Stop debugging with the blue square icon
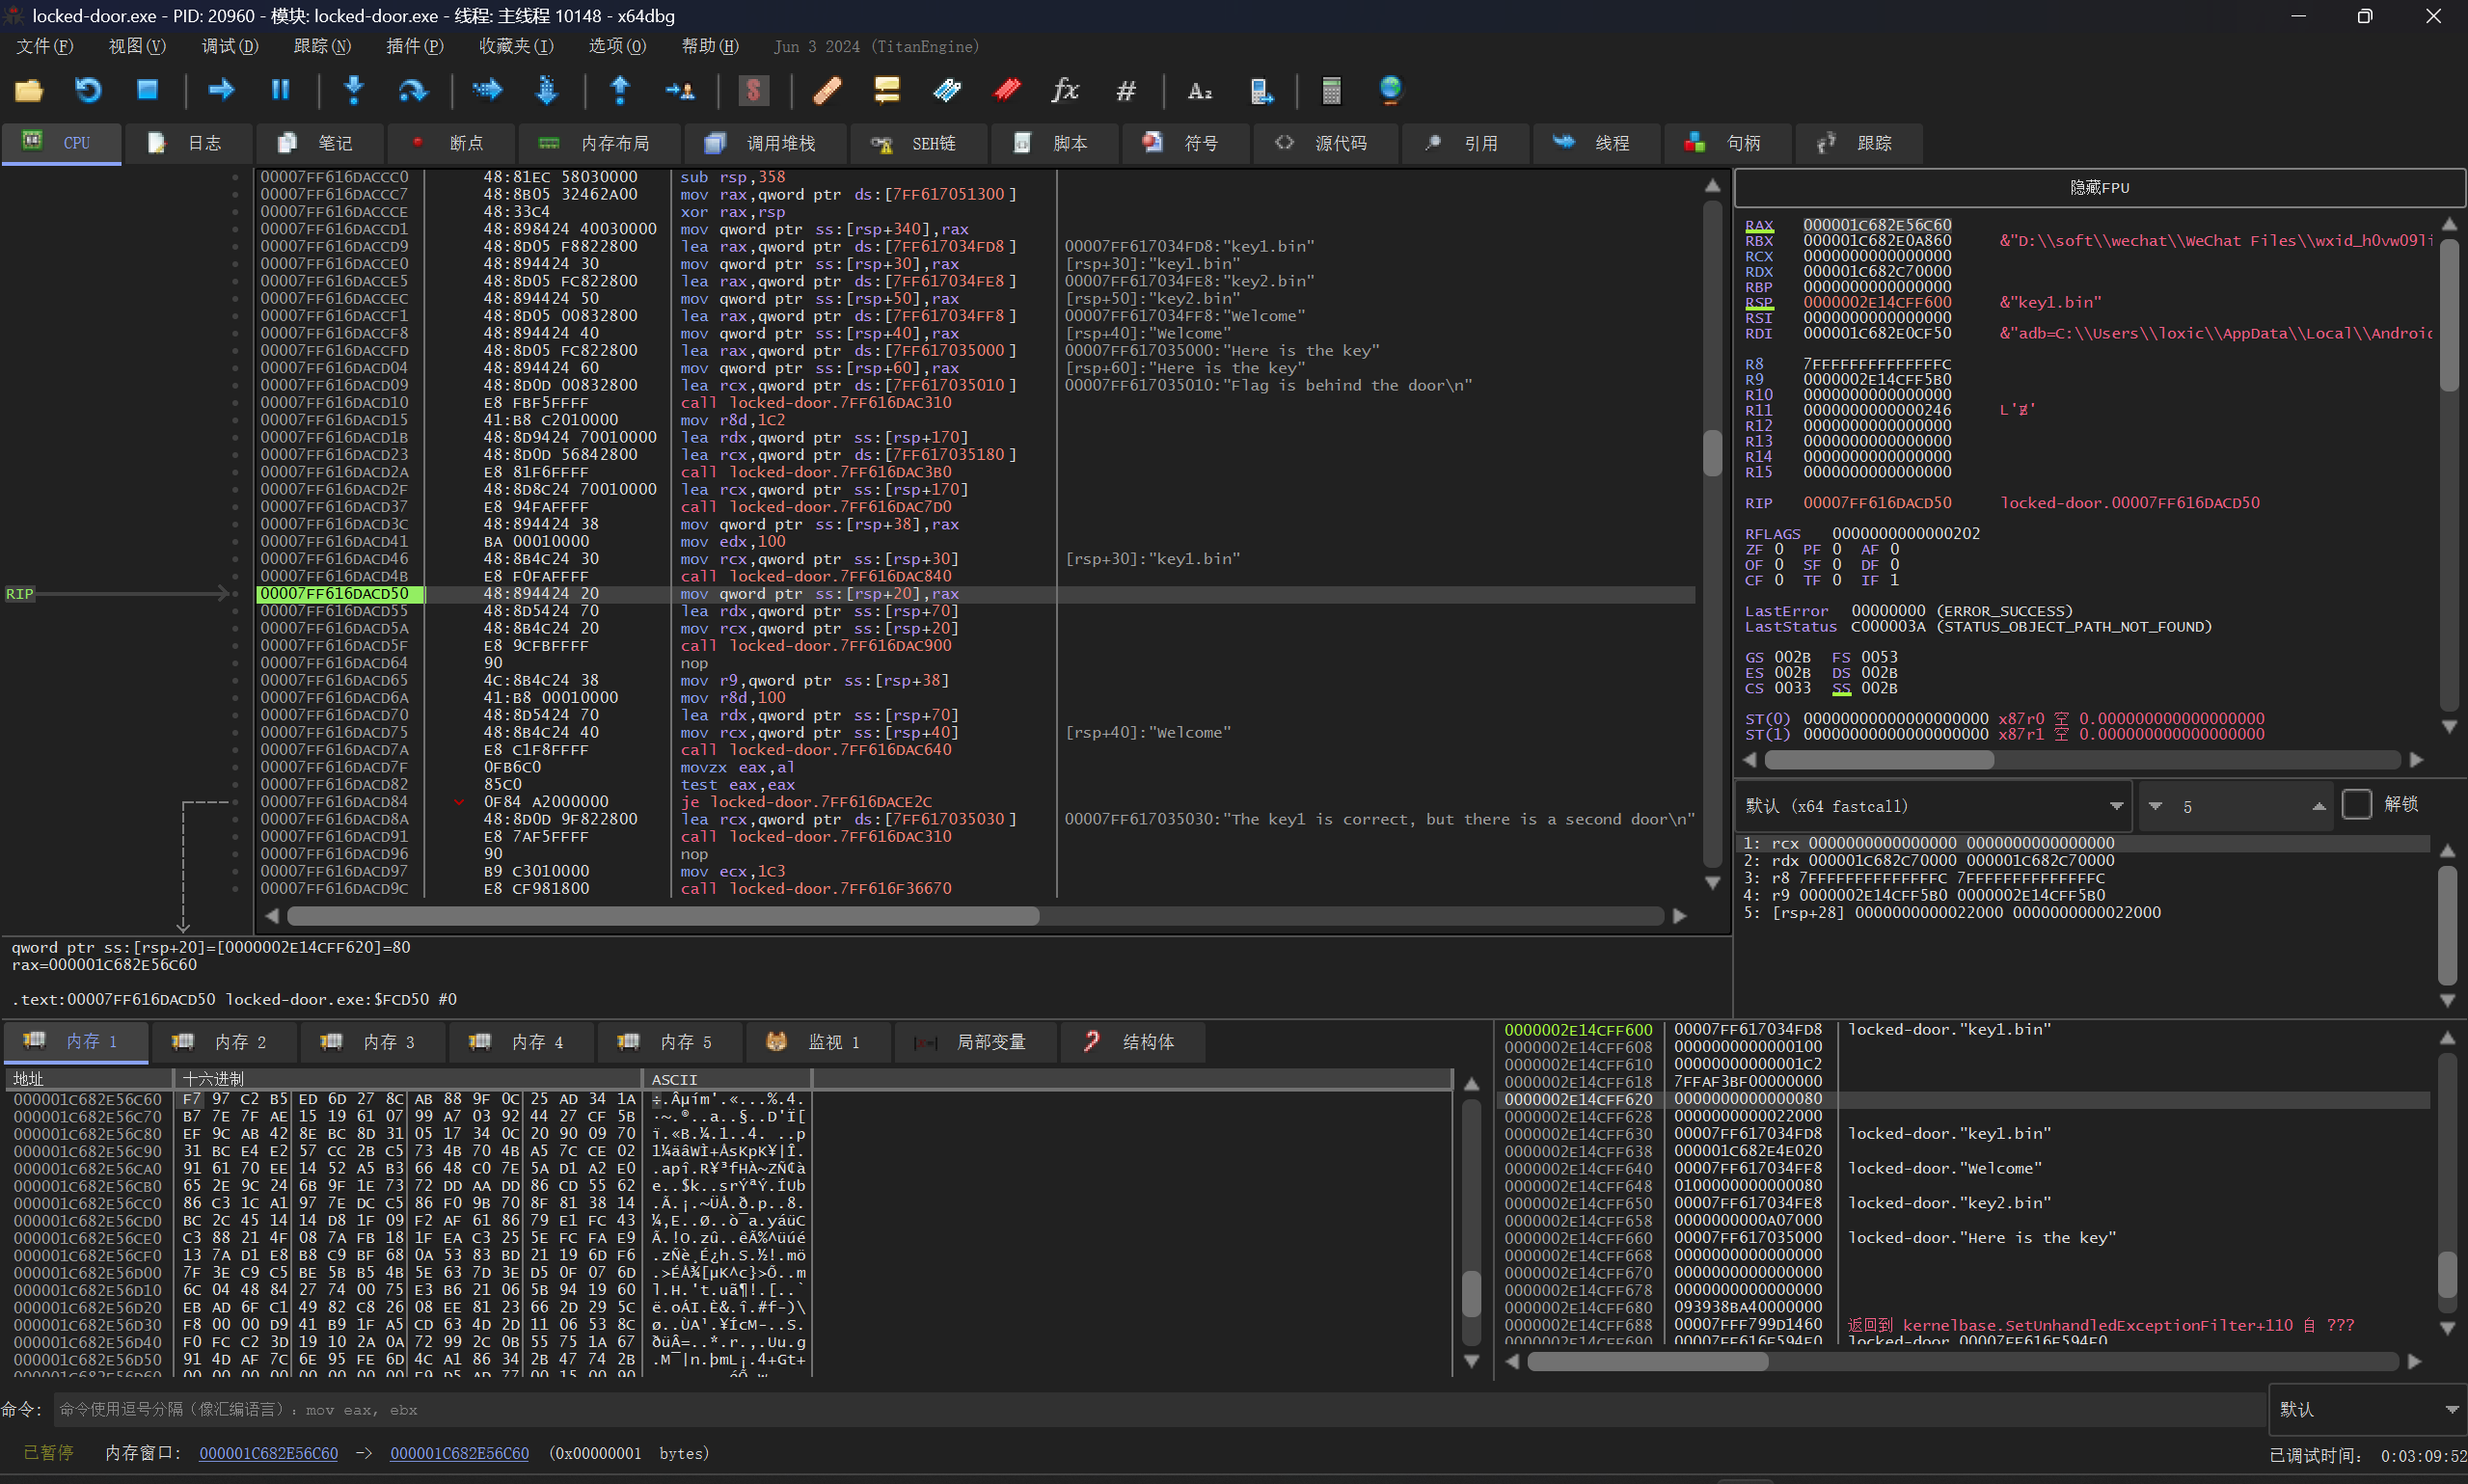This screenshot has height=1484, width=2468. coord(147,91)
